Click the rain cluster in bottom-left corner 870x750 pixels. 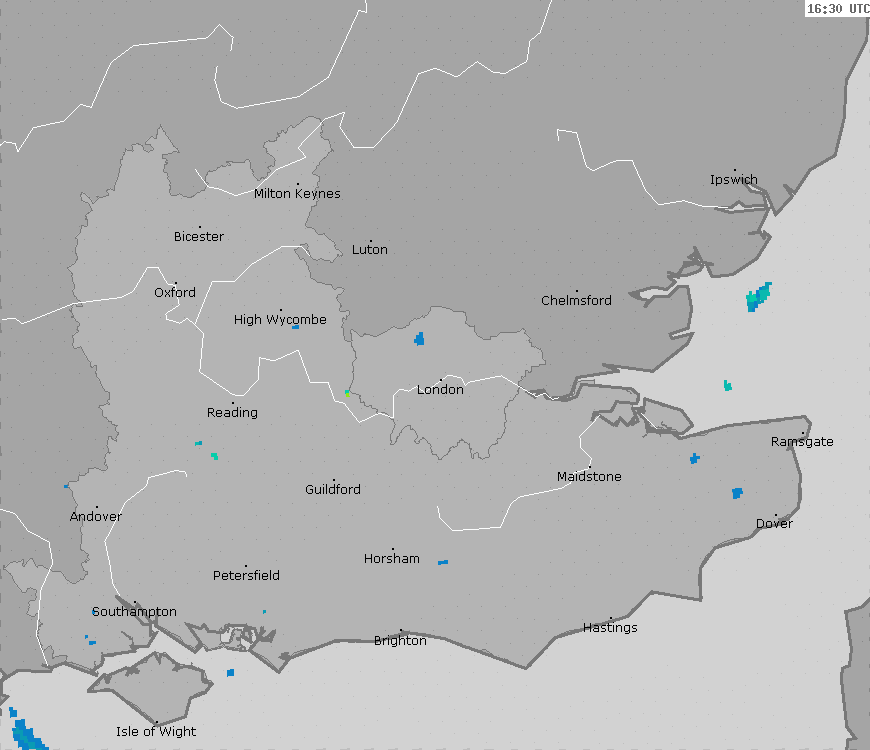pyautogui.click(x=26, y=735)
